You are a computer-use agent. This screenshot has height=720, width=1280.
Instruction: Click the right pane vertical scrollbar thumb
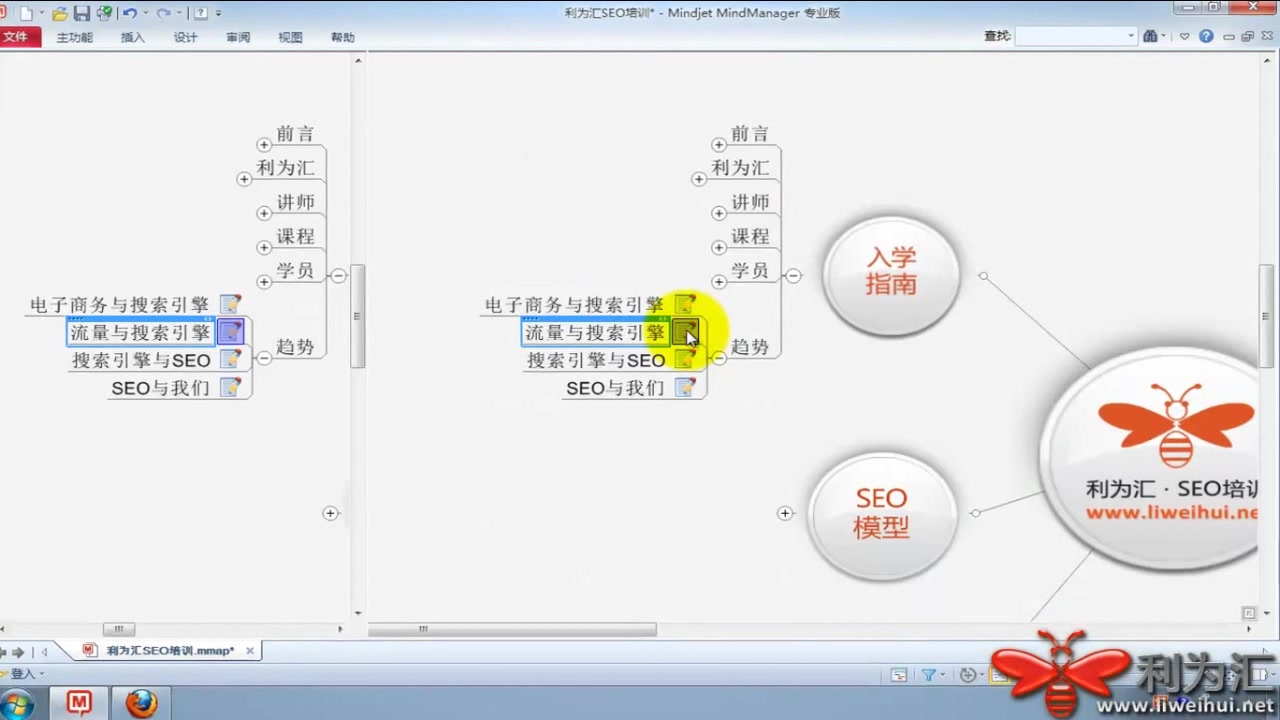pos(1266,318)
